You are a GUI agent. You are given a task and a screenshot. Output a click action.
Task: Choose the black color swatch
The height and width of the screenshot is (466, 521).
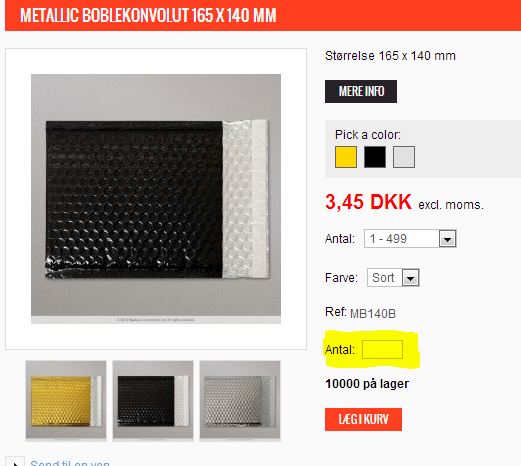(x=375, y=157)
